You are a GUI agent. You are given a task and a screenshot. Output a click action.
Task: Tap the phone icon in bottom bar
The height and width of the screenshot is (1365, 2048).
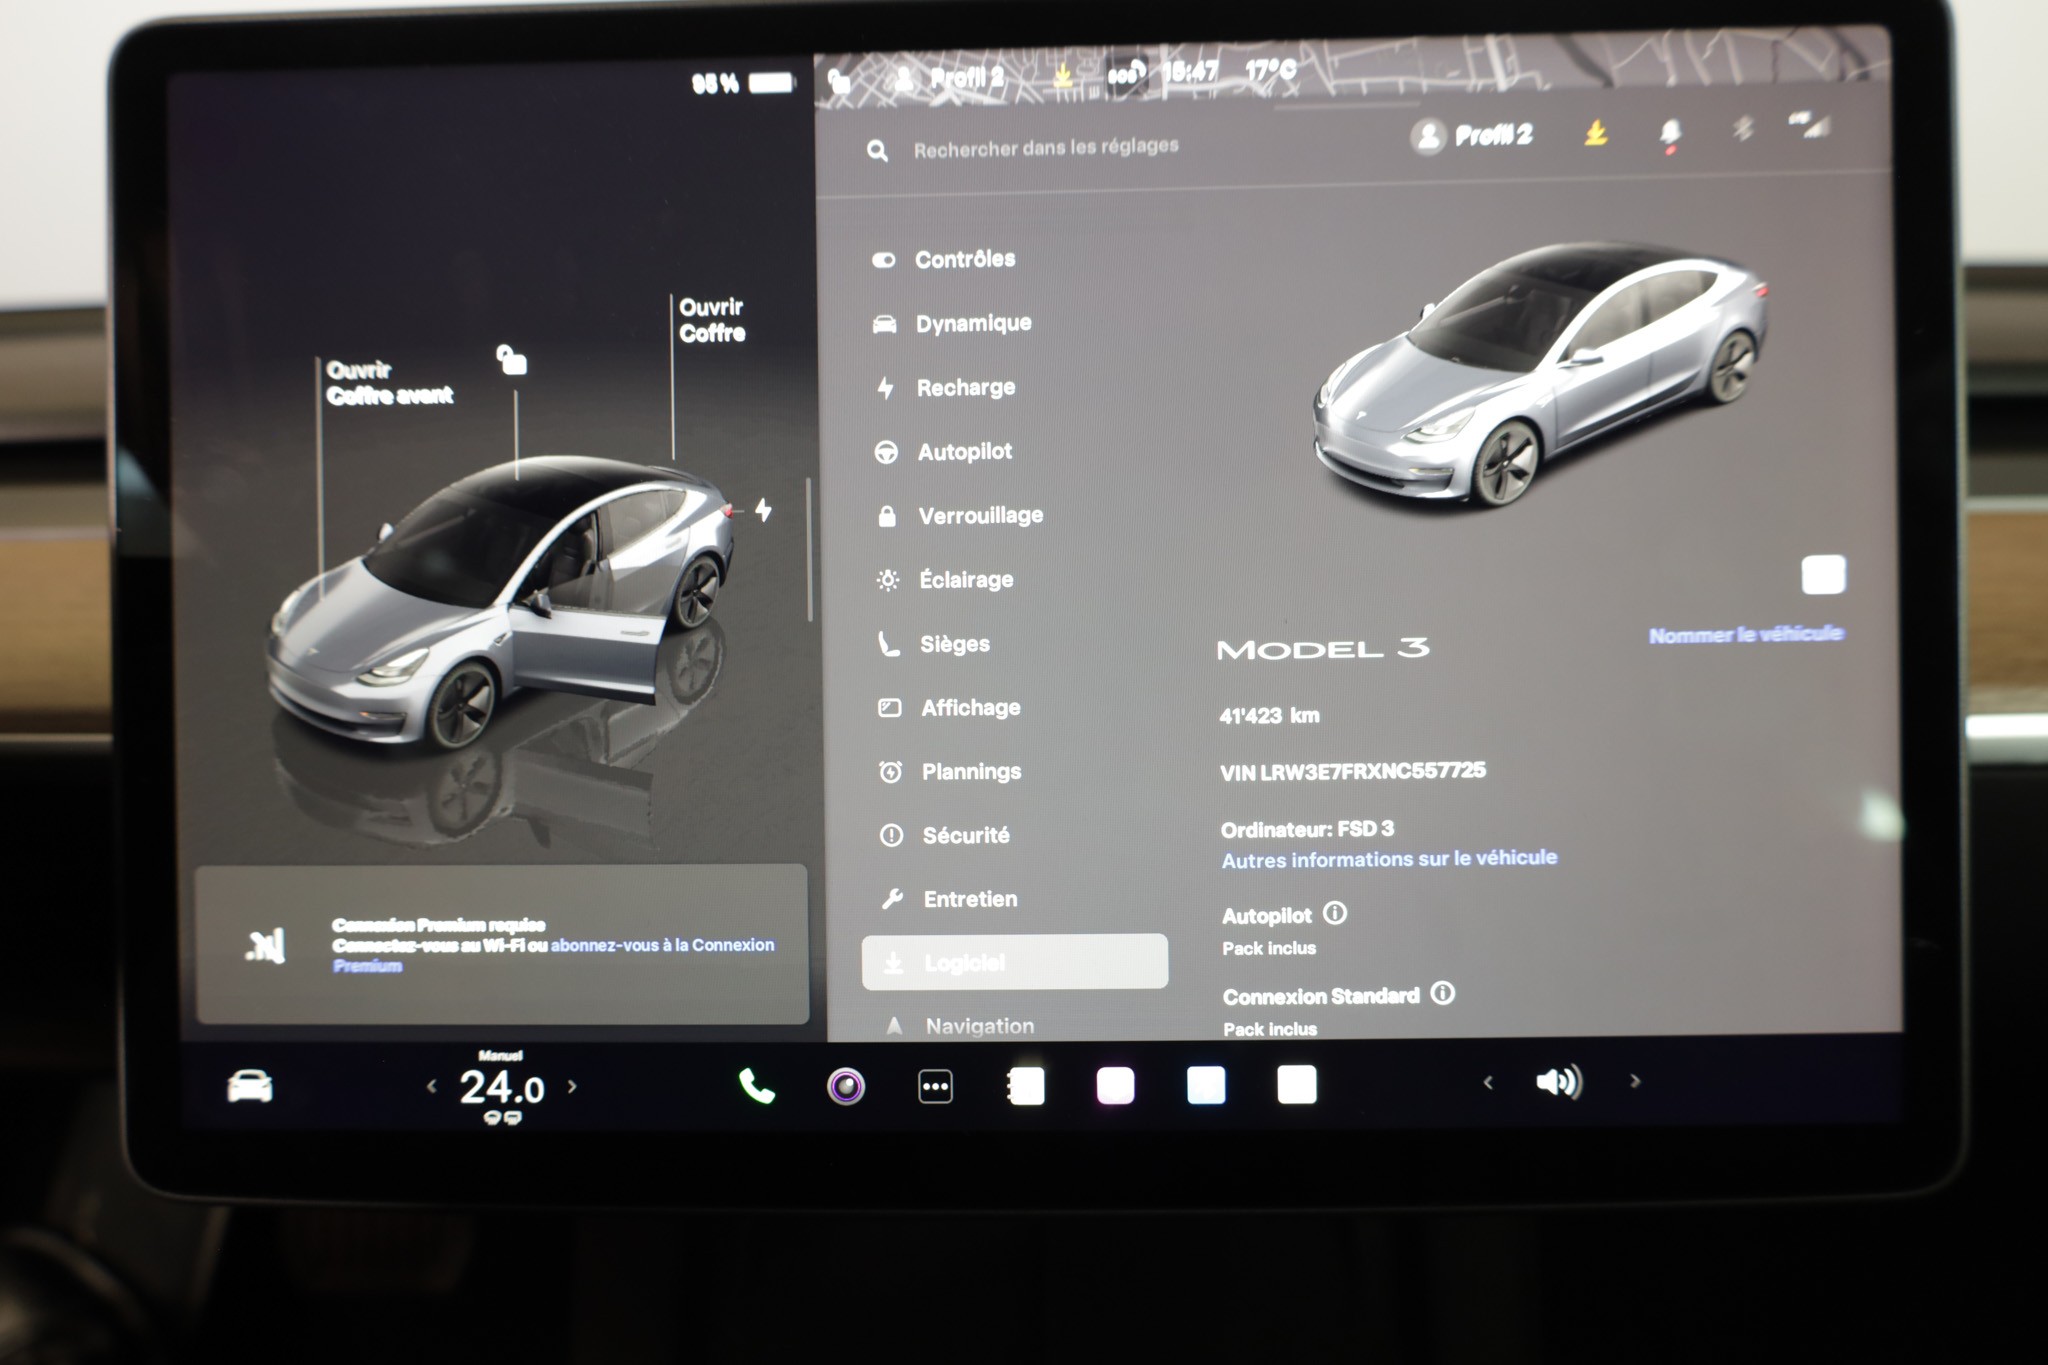[x=756, y=1086]
